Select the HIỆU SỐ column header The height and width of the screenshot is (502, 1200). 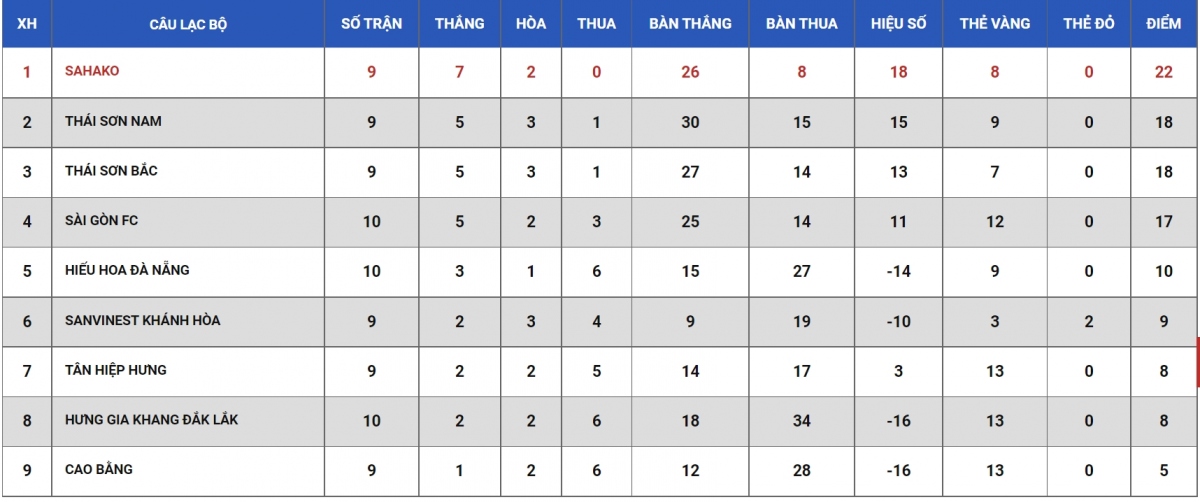tap(898, 24)
